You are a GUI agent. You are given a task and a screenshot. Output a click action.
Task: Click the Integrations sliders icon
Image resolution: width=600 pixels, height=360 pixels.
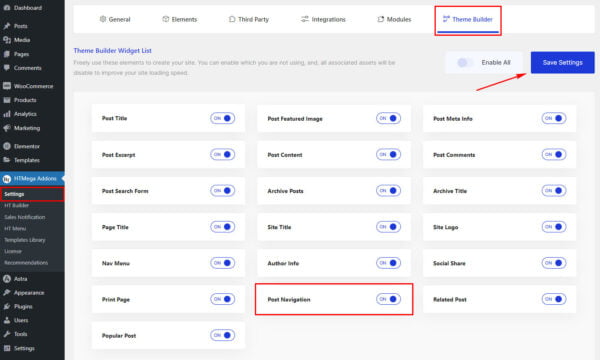[305, 19]
